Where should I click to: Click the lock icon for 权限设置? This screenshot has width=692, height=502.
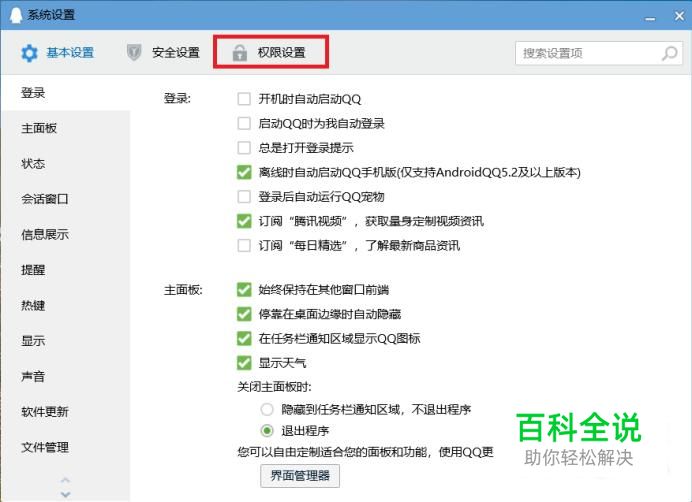pyautogui.click(x=240, y=53)
